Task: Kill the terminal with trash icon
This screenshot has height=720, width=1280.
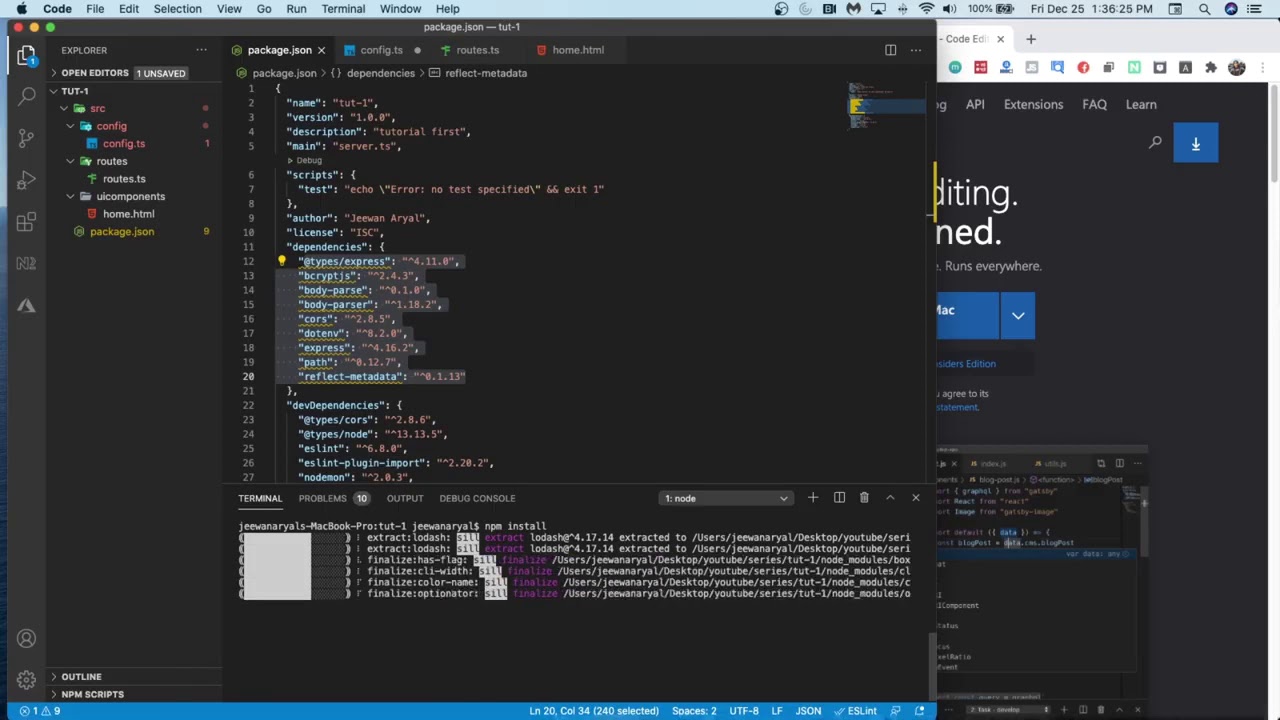Action: coord(864,498)
